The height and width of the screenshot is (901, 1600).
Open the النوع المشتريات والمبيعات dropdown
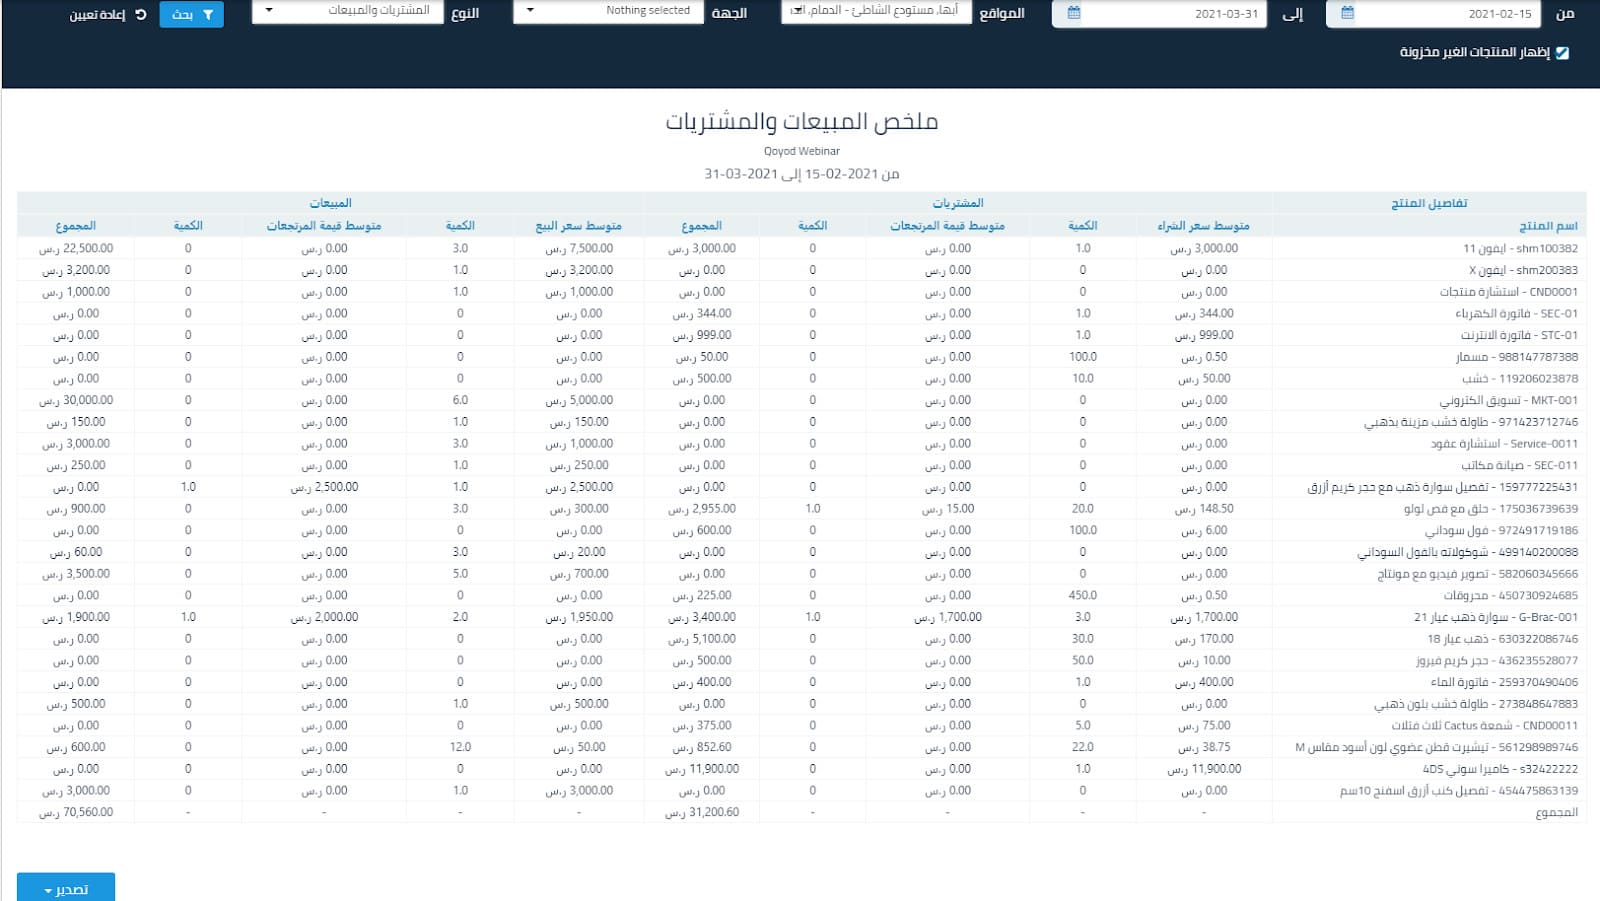(x=348, y=11)
